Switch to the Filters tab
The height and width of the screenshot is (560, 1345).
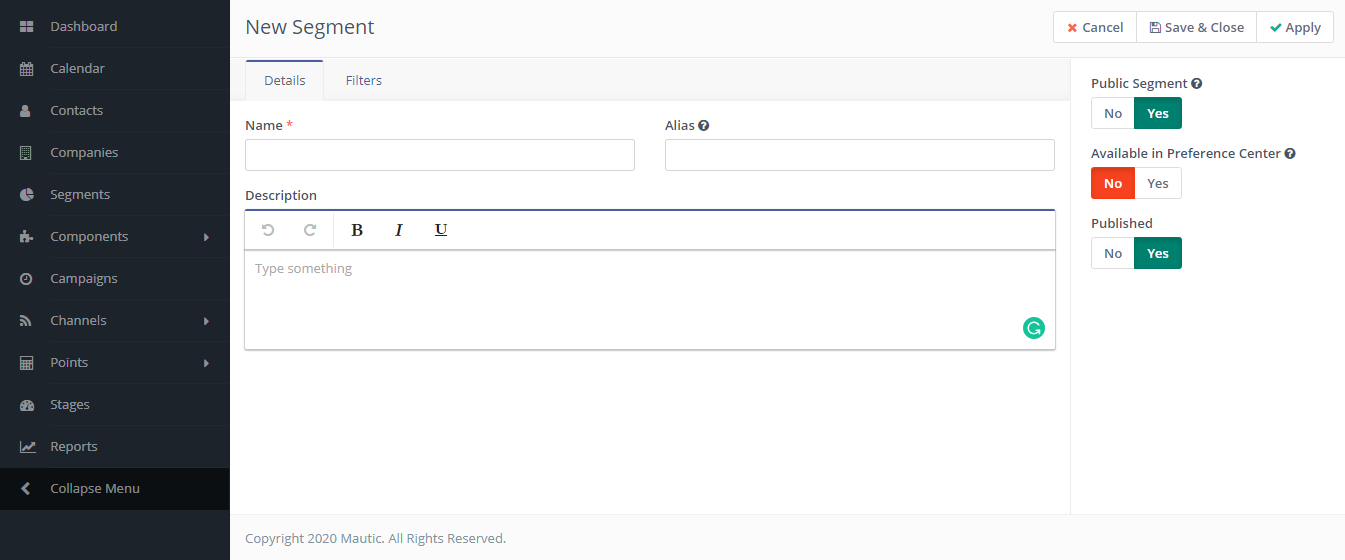point(364,80)
